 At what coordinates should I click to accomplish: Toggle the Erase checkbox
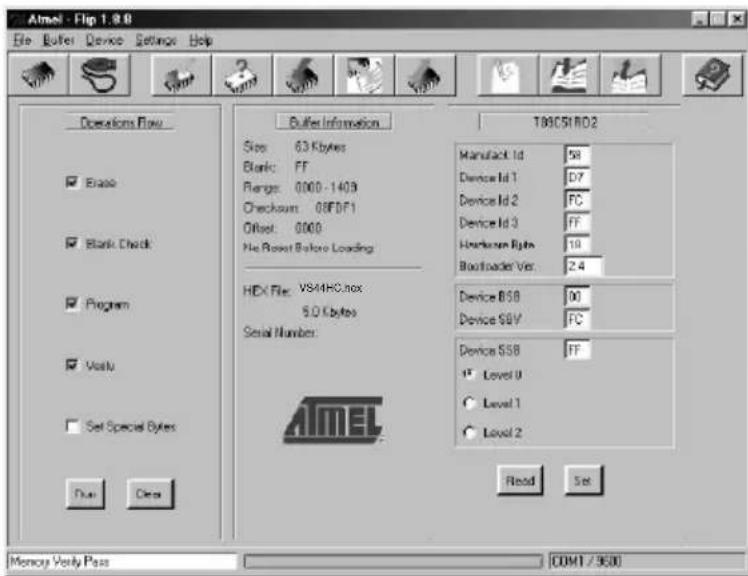pos(72,182)
